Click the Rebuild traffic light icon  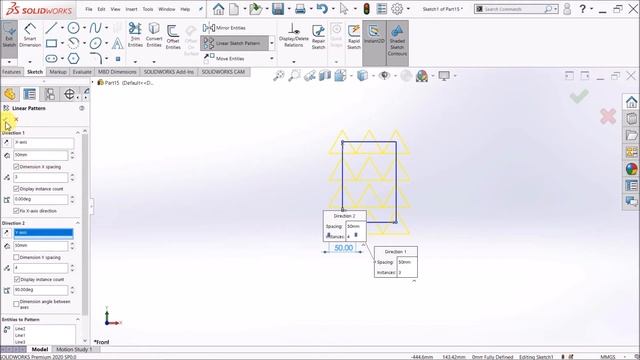(367, 9)
